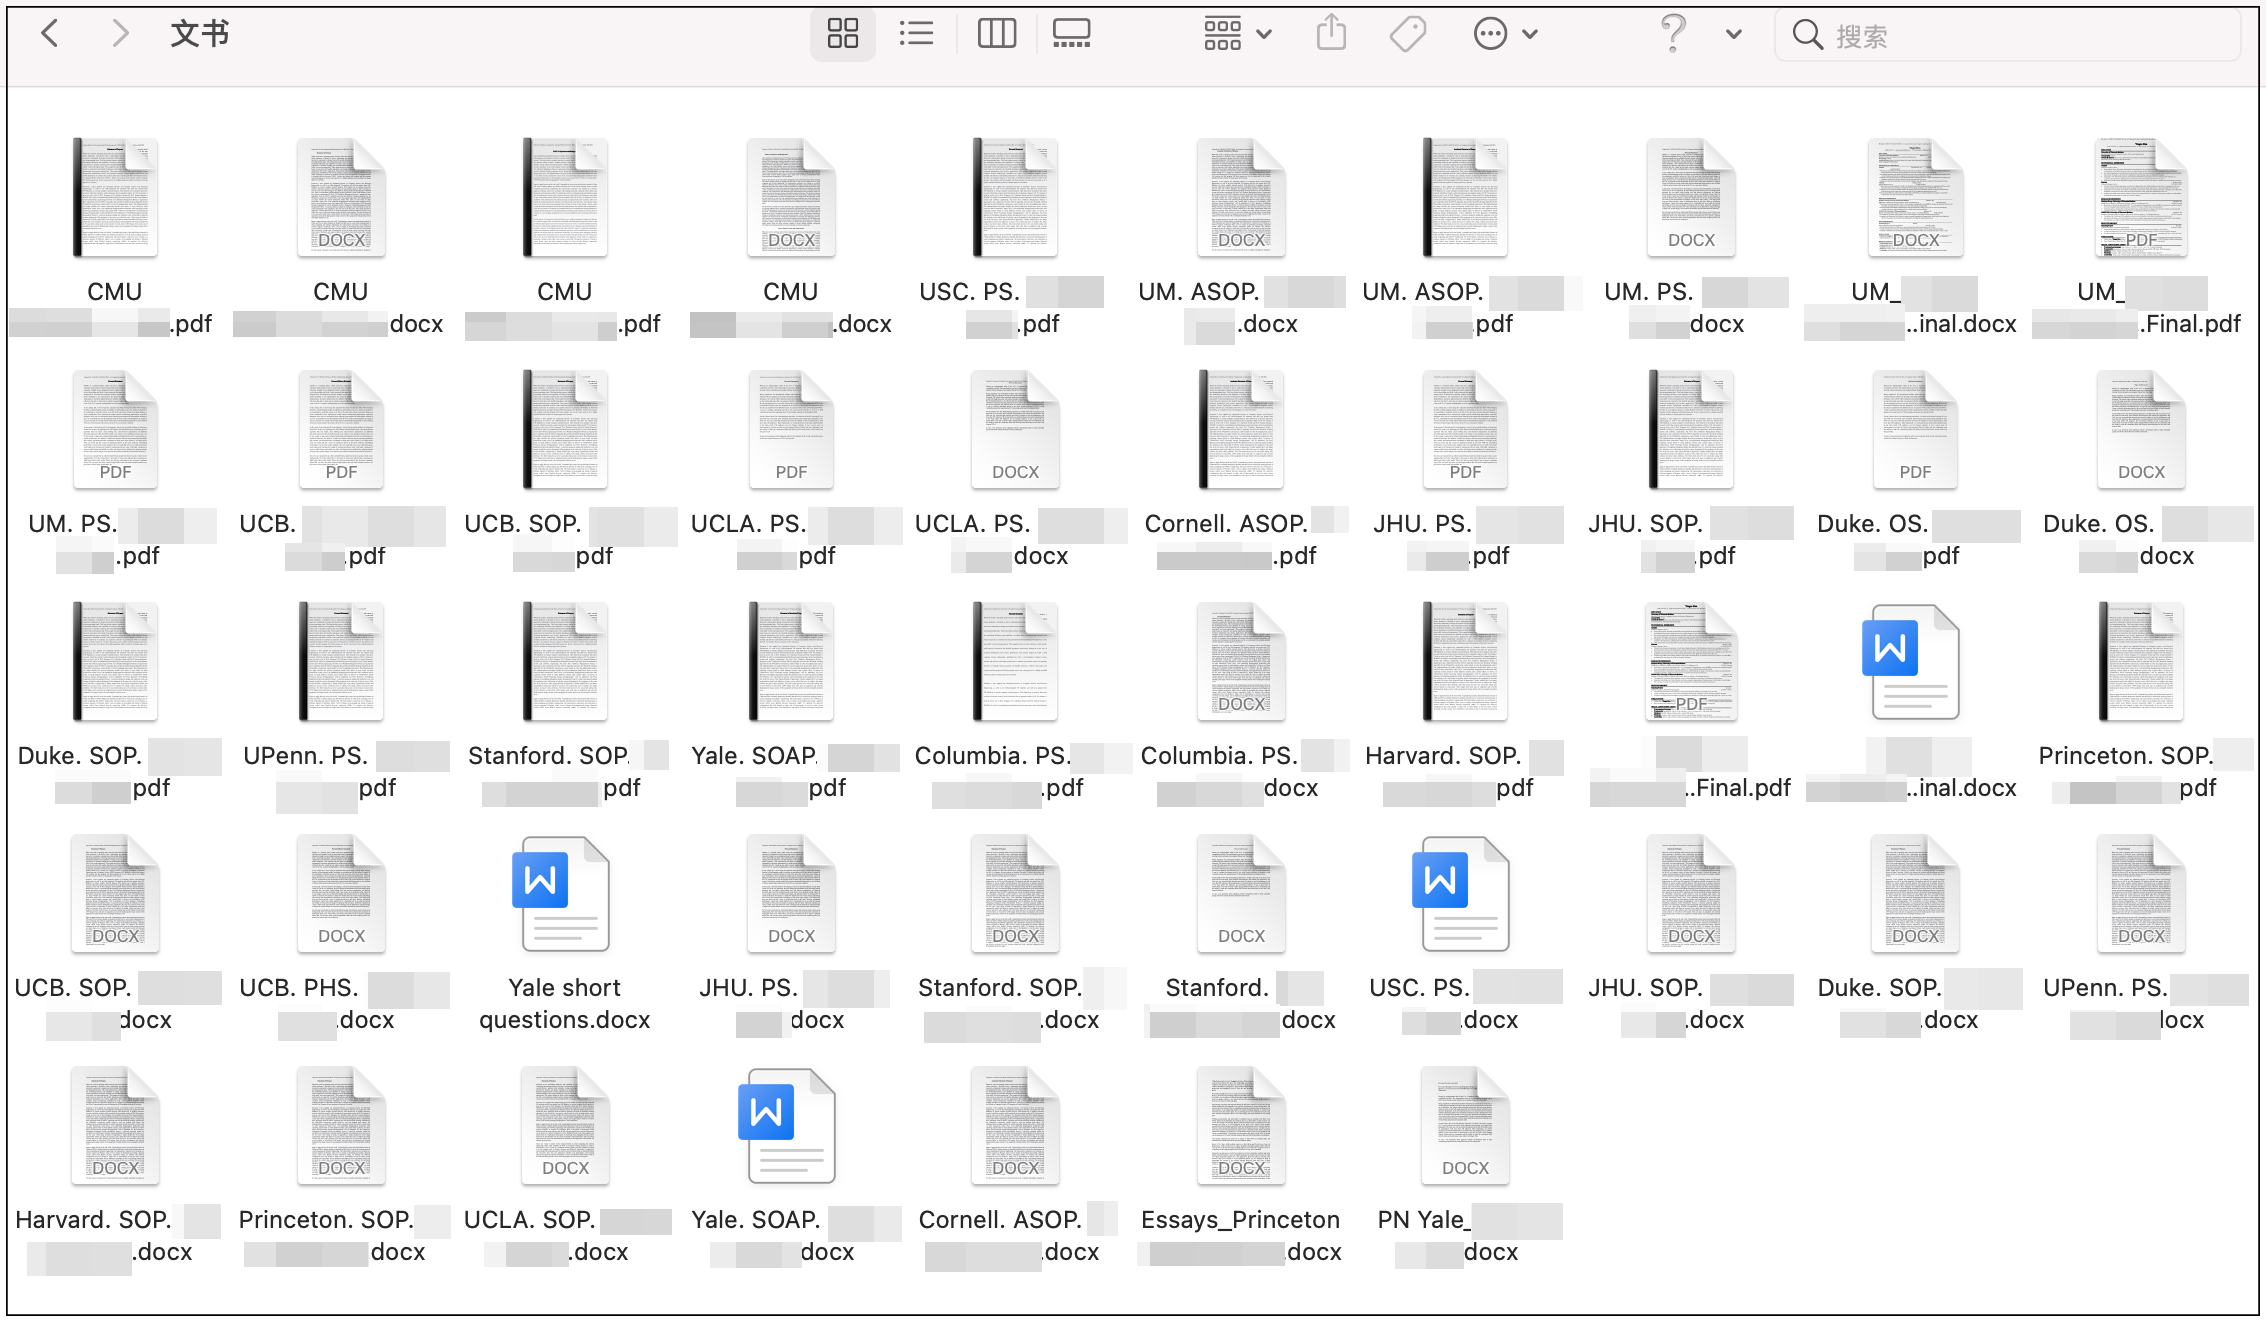
Task: Switch to gallery view
Action: tap(1071, 34)
